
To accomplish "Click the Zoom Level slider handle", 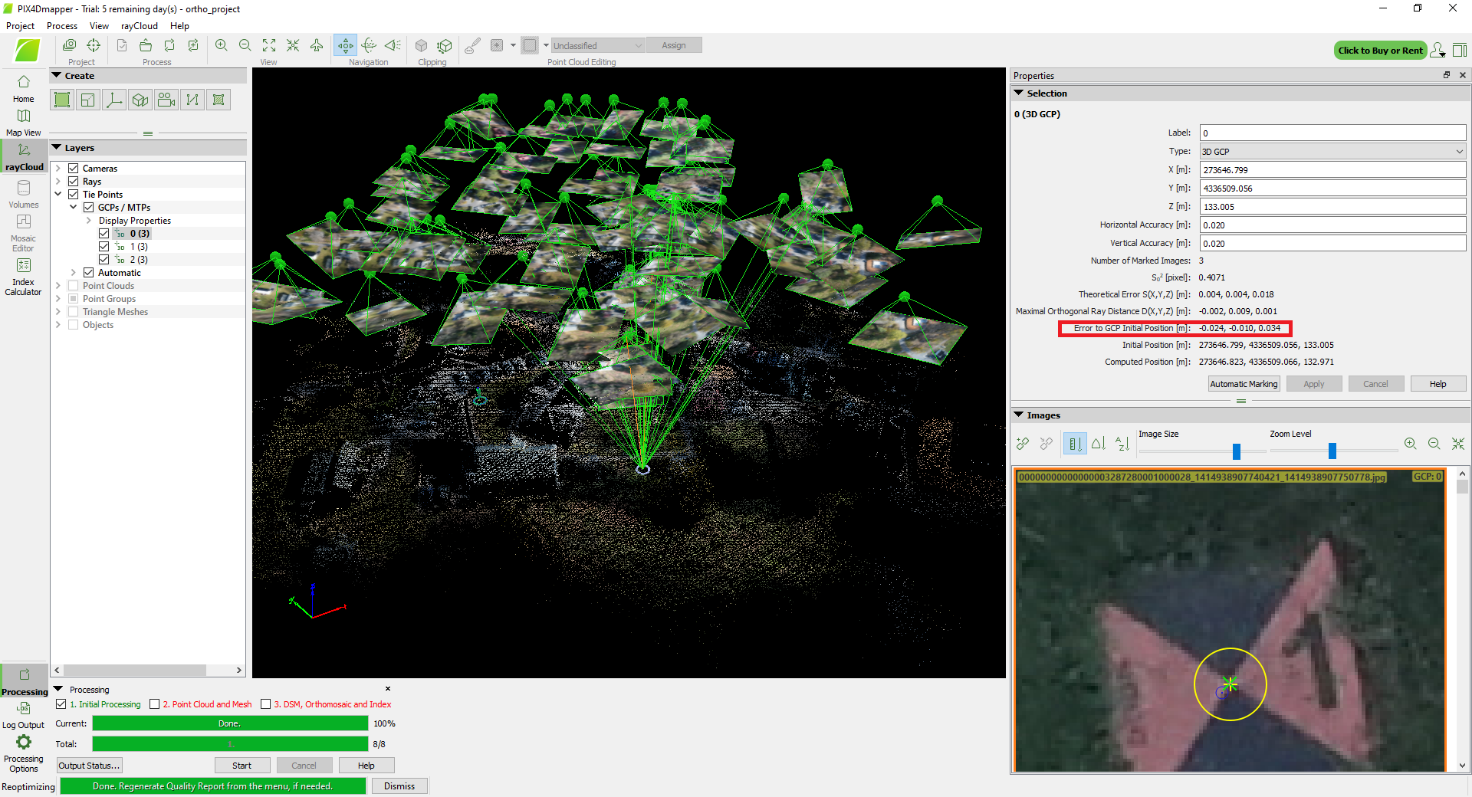I will tap(1332, 451).
